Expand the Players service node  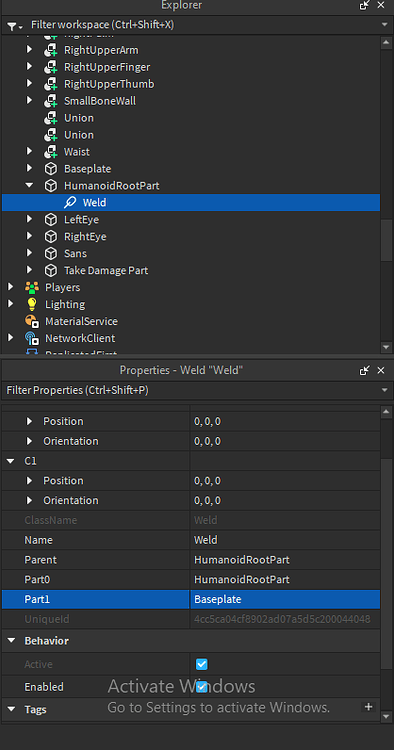pyautogui.click(x=11, y=287)
